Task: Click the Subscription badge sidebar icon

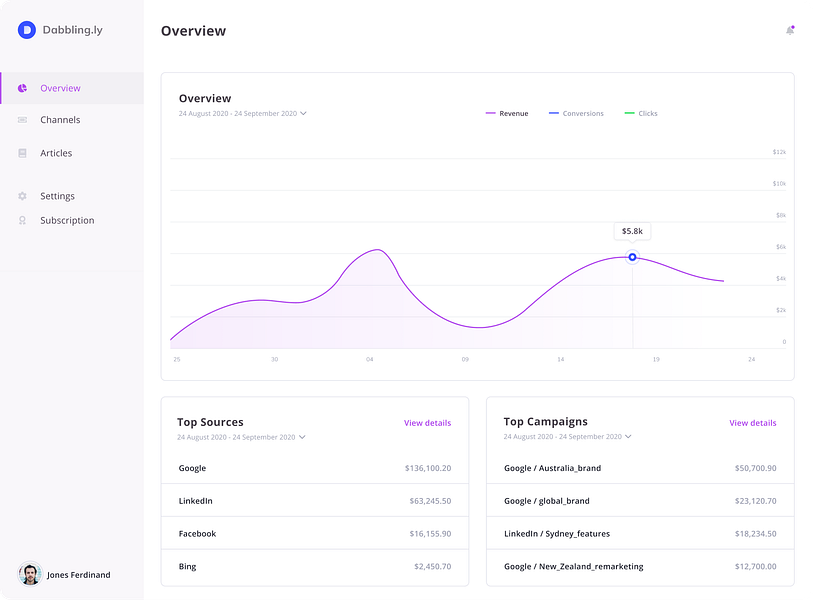Action: coord(22,220)
